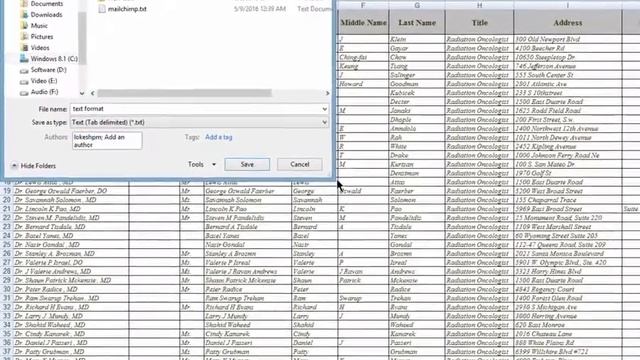This screenshot has height=360, width=640.
Task: Click the Downloads folder icon
Action: click(25, 15)
